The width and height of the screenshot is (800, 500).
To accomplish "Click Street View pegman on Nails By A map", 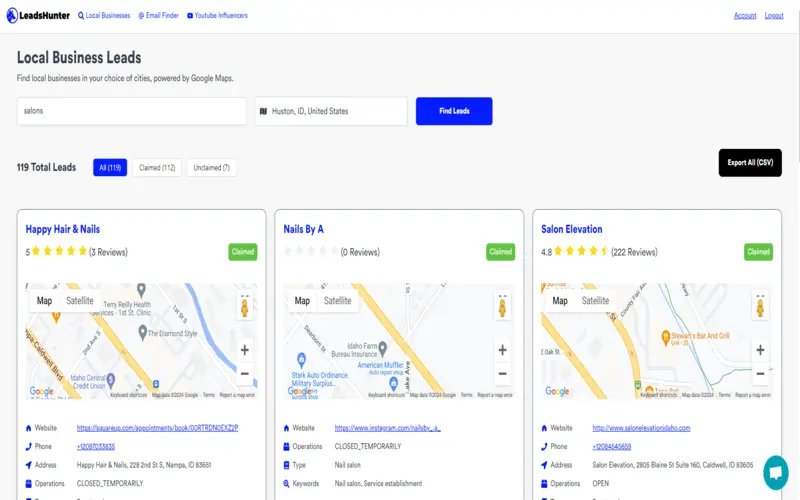I will click(502, 307).
